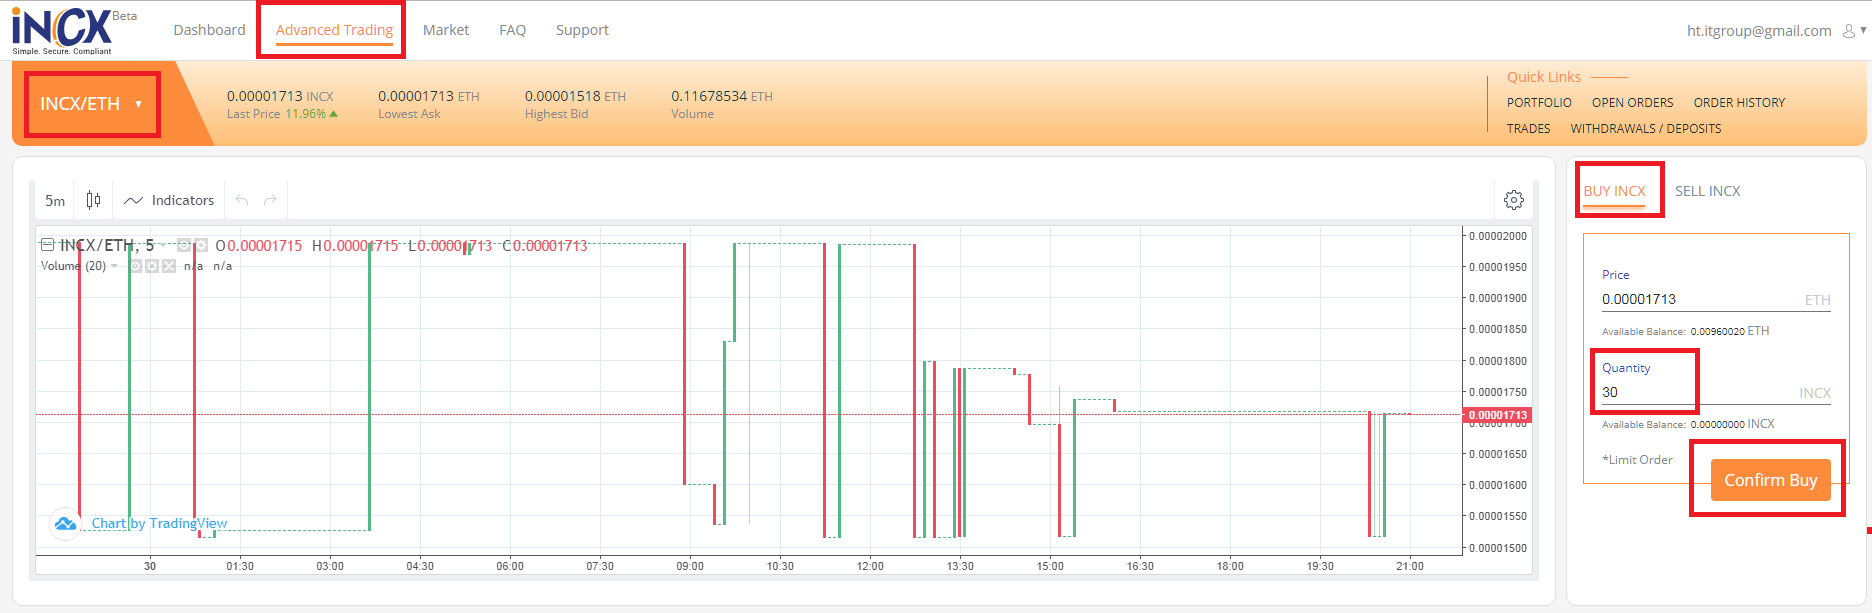Click the 0.00002000 price axis label
This screenshot has width=1872, height=613.
1498,236
